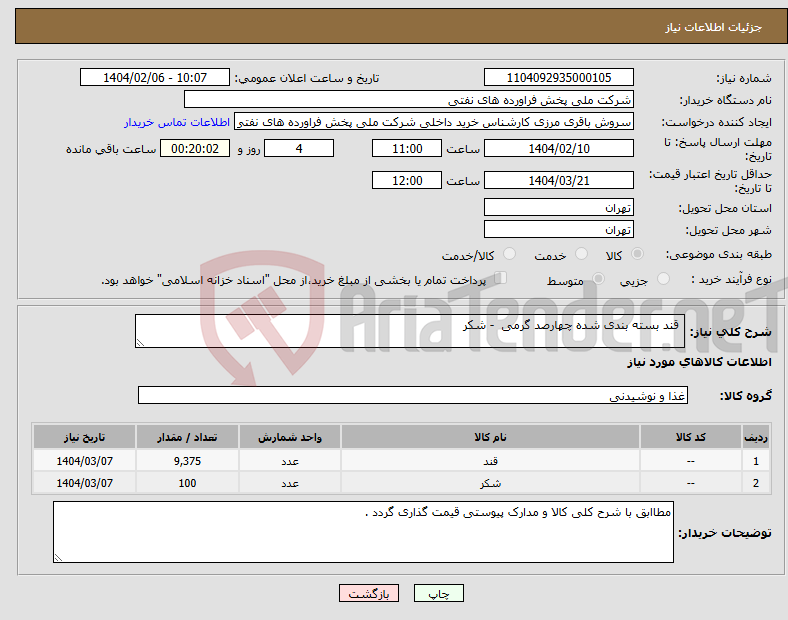Click the quantity cell 100
The height and width of the screenshot is (620, 788).
click(x=187, y=483)
